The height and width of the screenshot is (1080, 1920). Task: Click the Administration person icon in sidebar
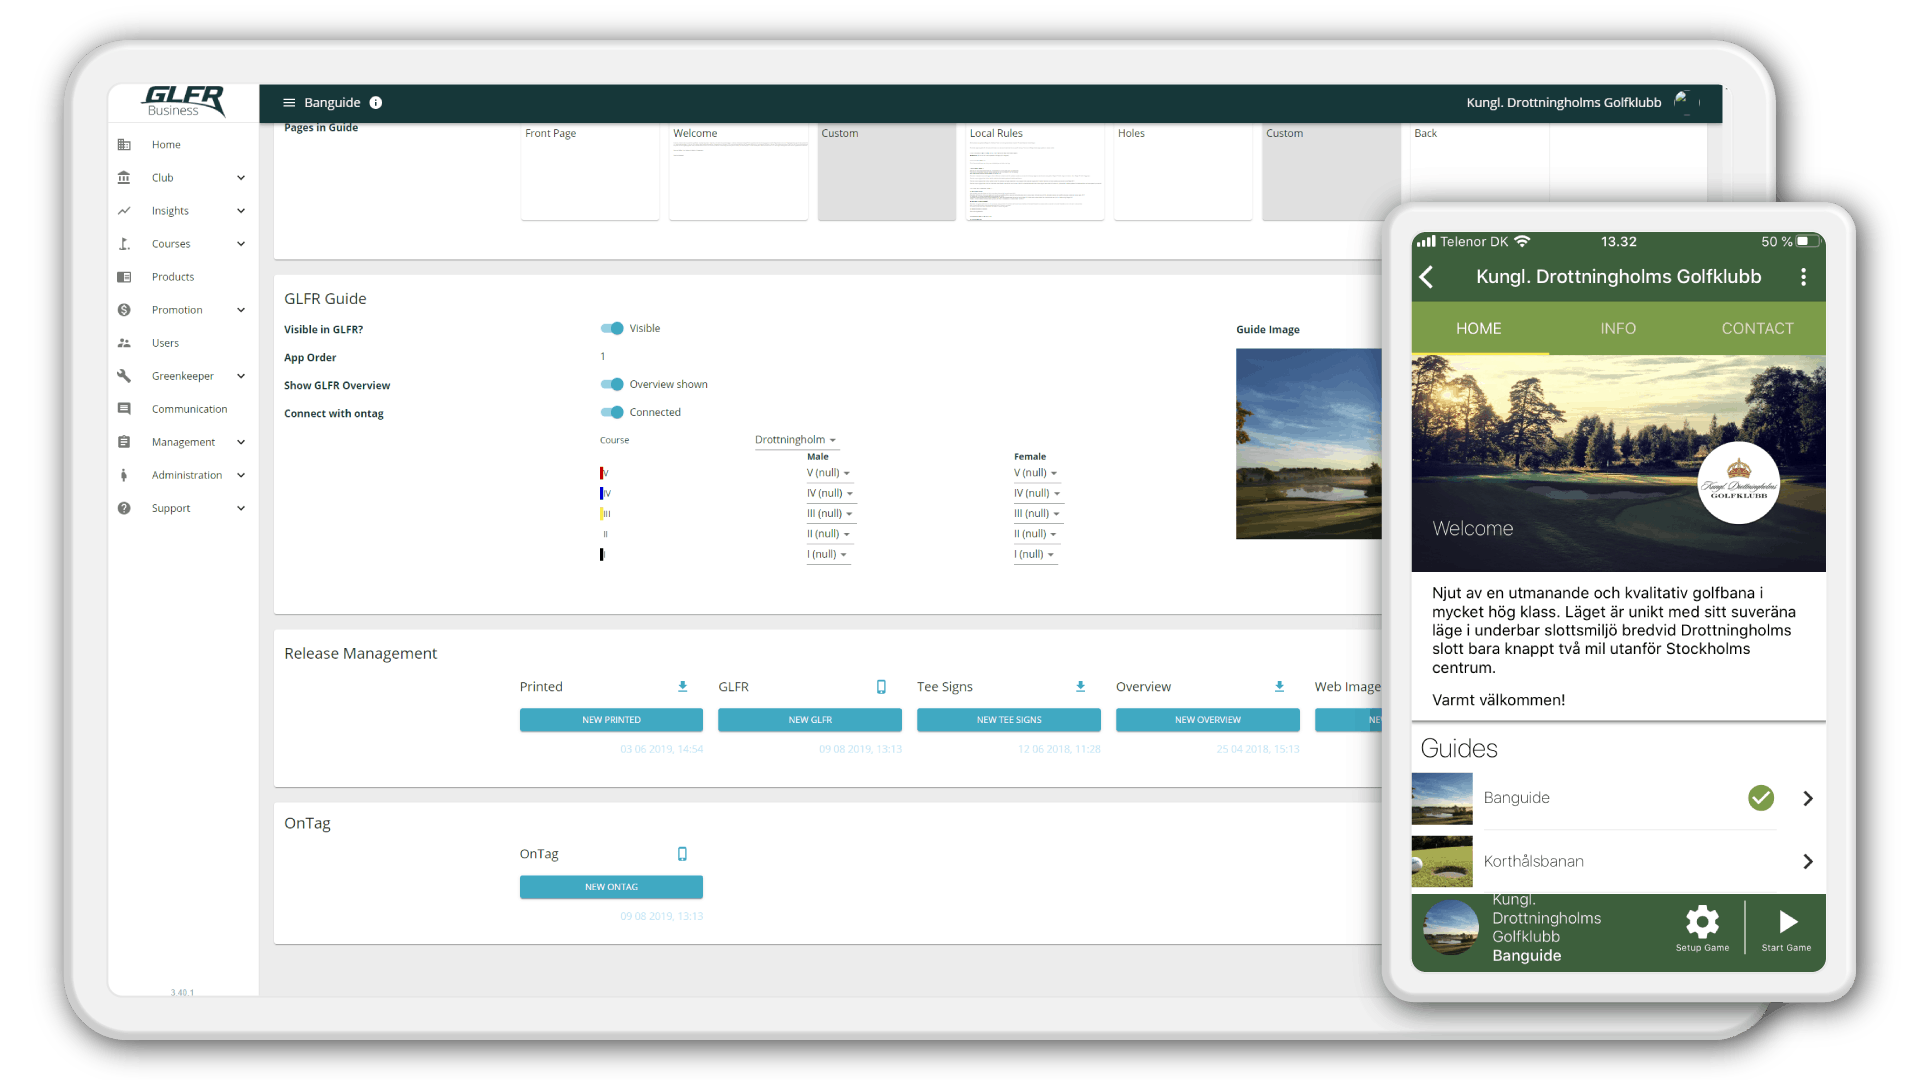click(124, 475)
